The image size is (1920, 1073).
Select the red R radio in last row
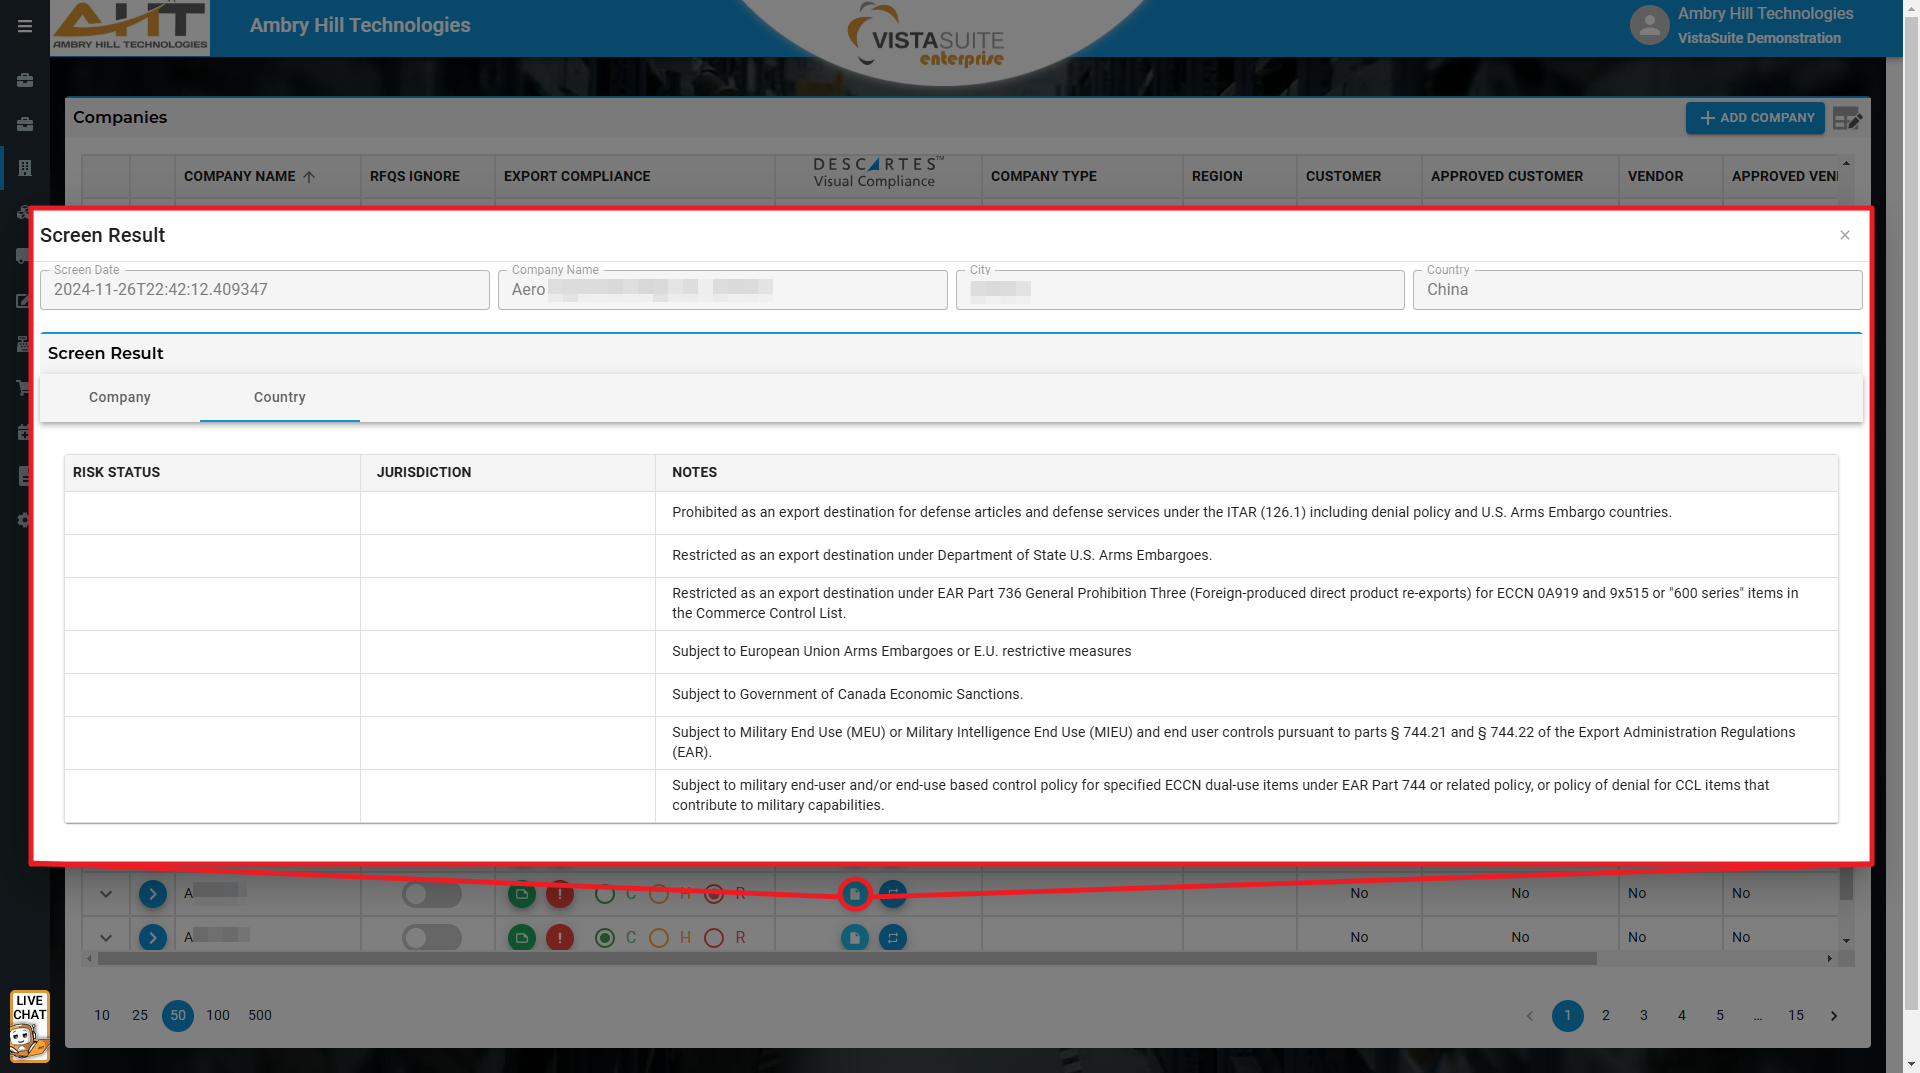[x=714, y=938]
